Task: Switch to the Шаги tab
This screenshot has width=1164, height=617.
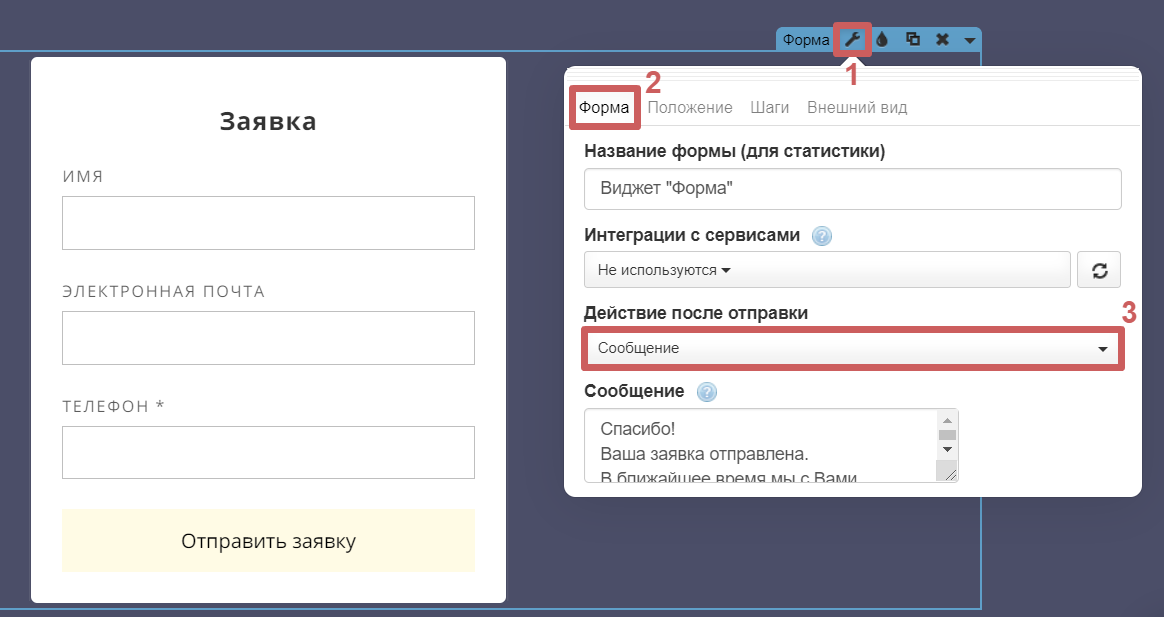Action: coord(770,108)
